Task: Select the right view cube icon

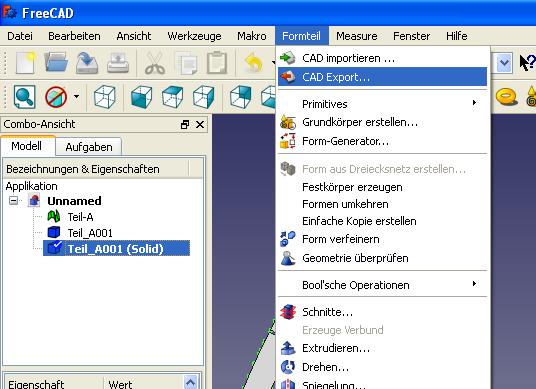Action: point(204,97)
